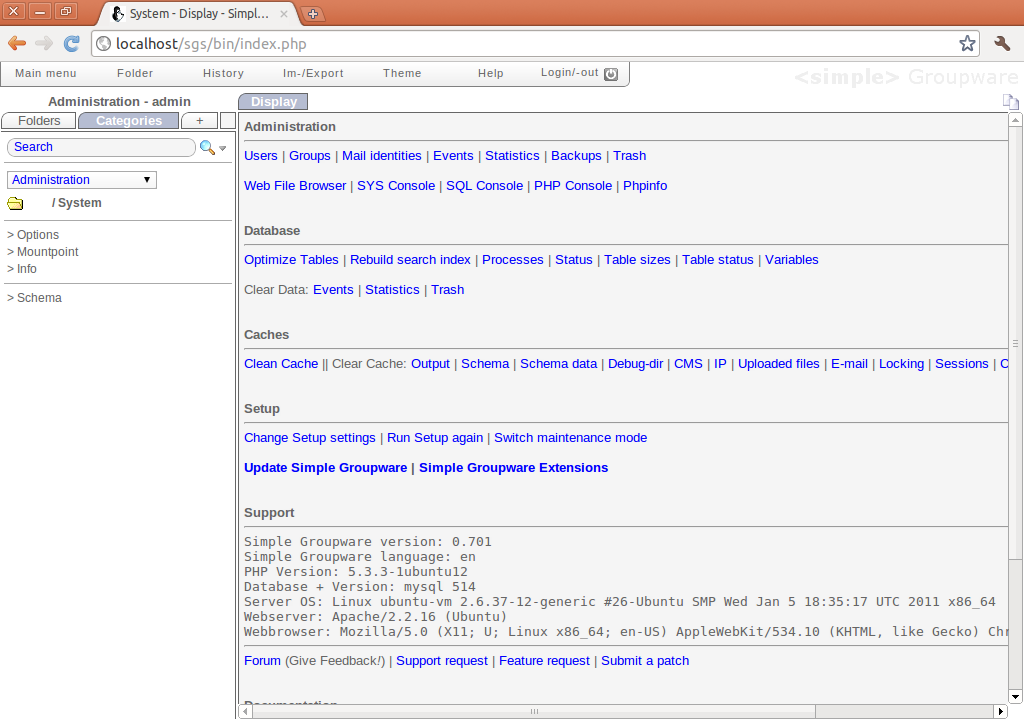Click the / System folder label
The width and height of the screenshot is (1024, 720).
[x=76, y=203]
